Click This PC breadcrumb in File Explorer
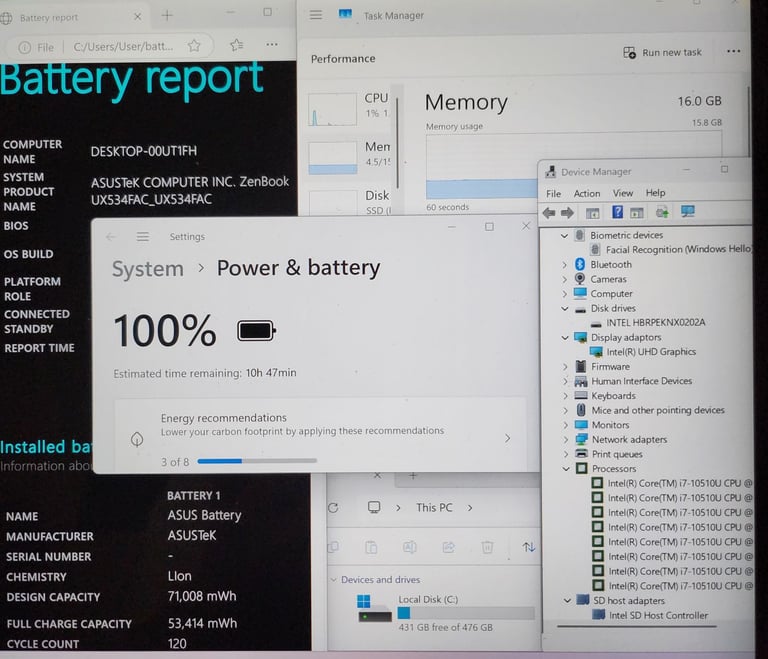 434,508
